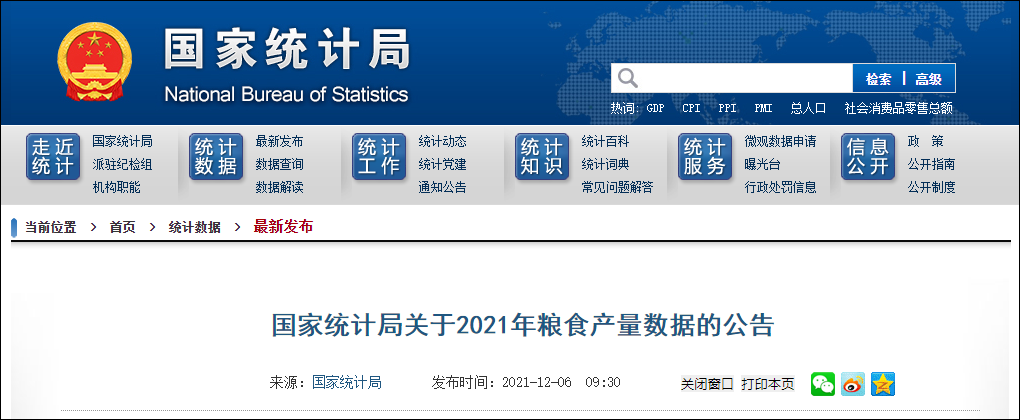Viewport: 1020px width, 420px height.
Task: Share the article via the Weibo icon
Action: pos(853,384)
